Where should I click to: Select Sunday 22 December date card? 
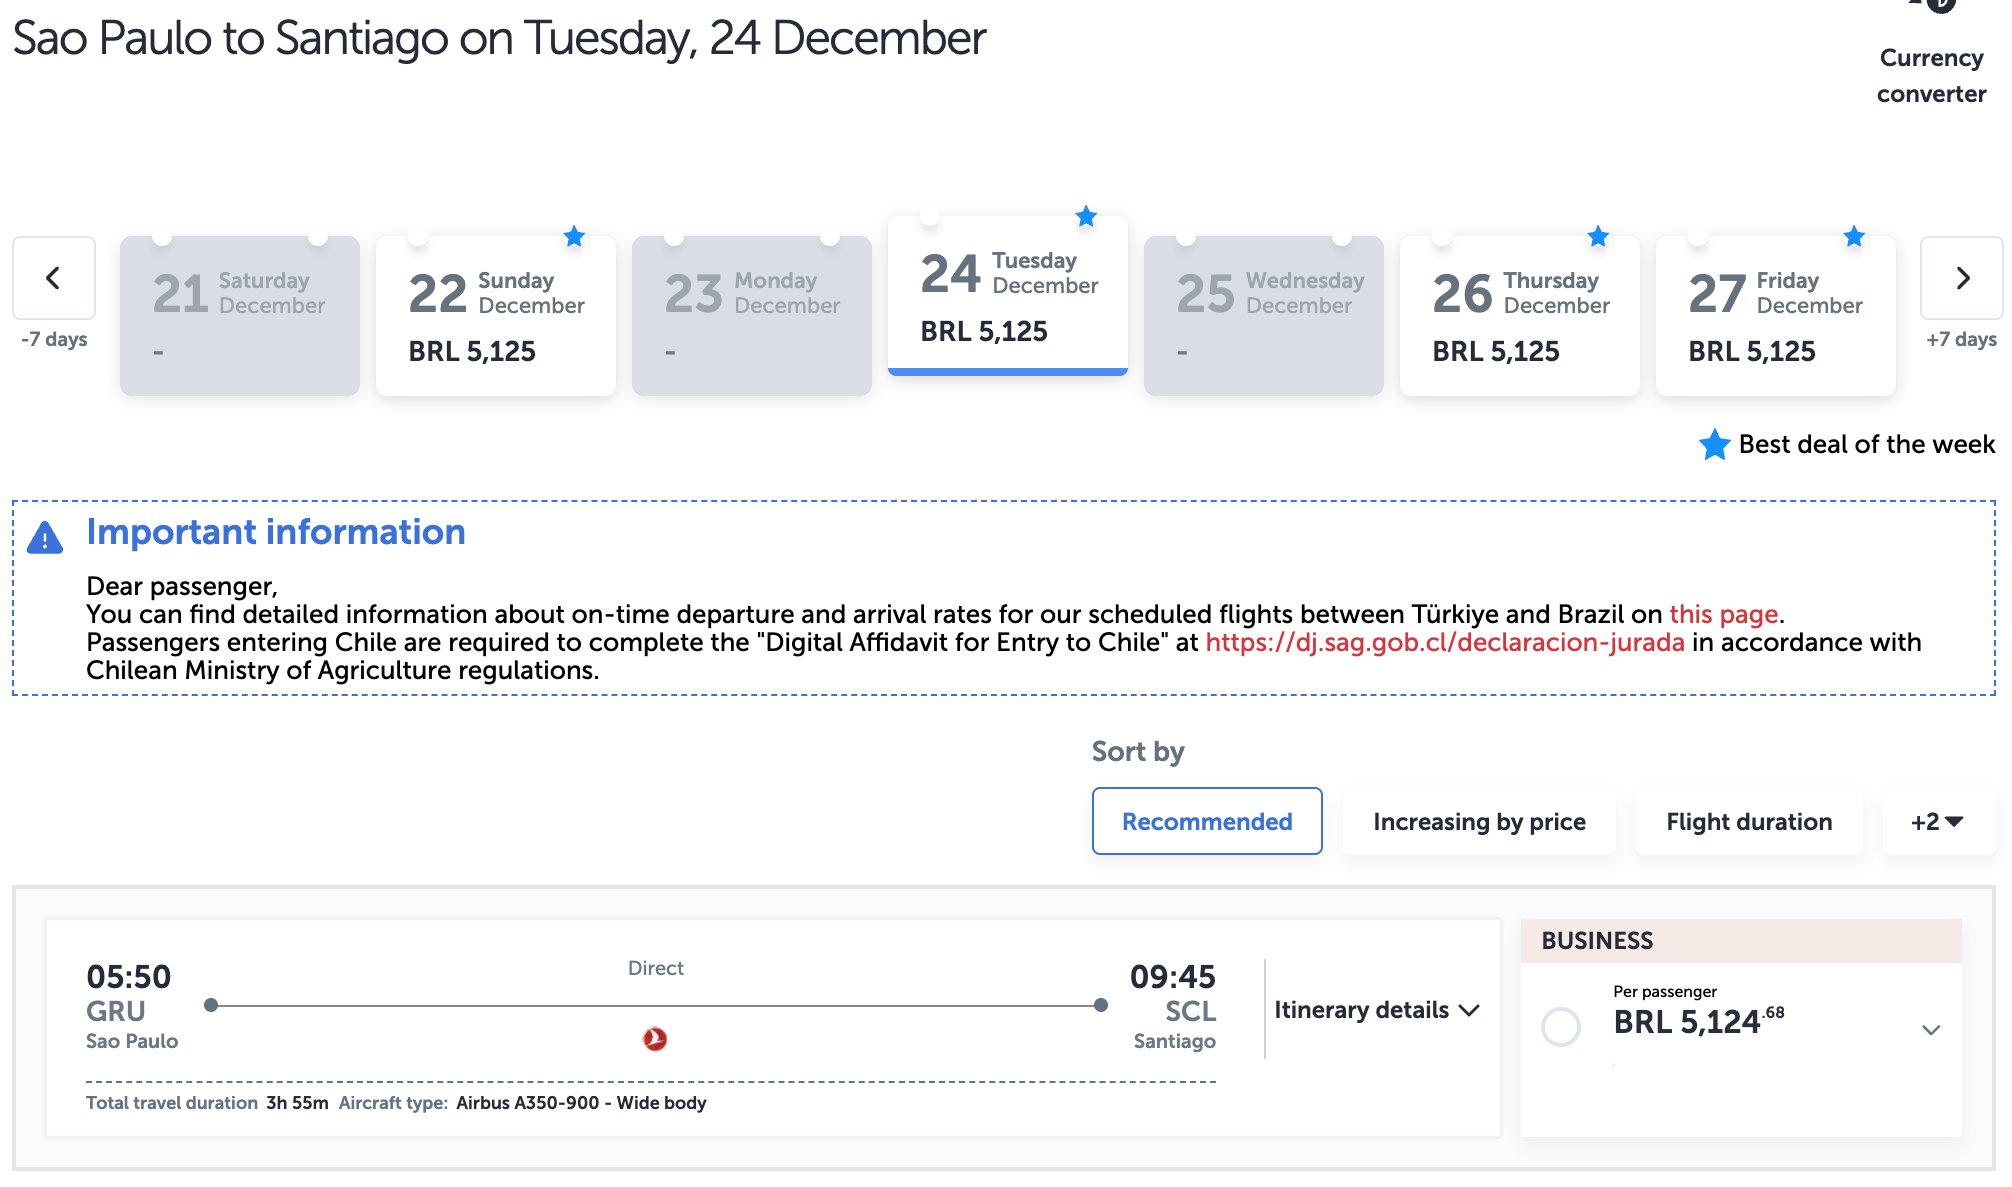coord(496,316)
